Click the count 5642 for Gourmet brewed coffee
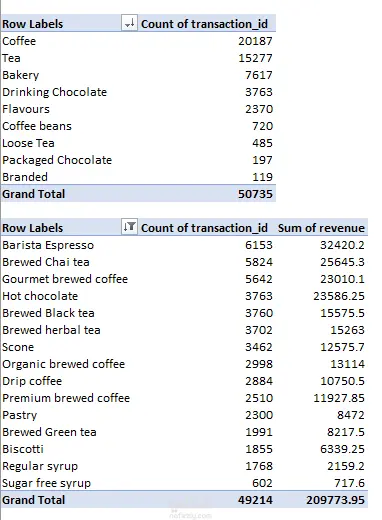The image size is (382, 520). [x=259, y=279]
